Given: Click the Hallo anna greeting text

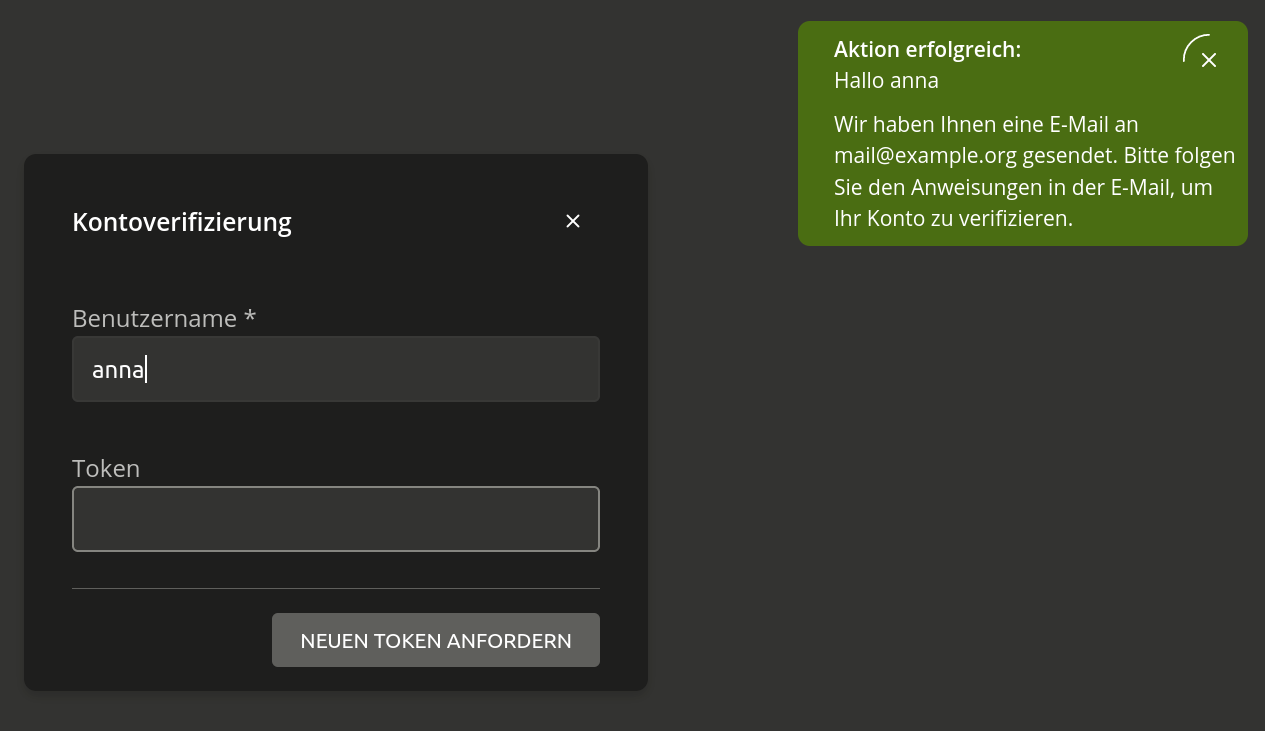Looking at the screenshot, I should [x=886, y=81].
